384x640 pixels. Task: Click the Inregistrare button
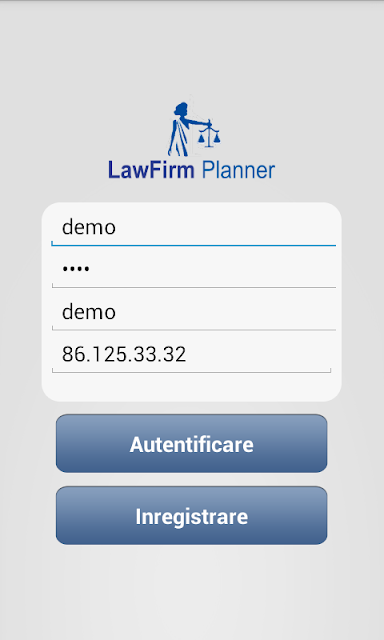pyautogui.click(x=191, y=516)
